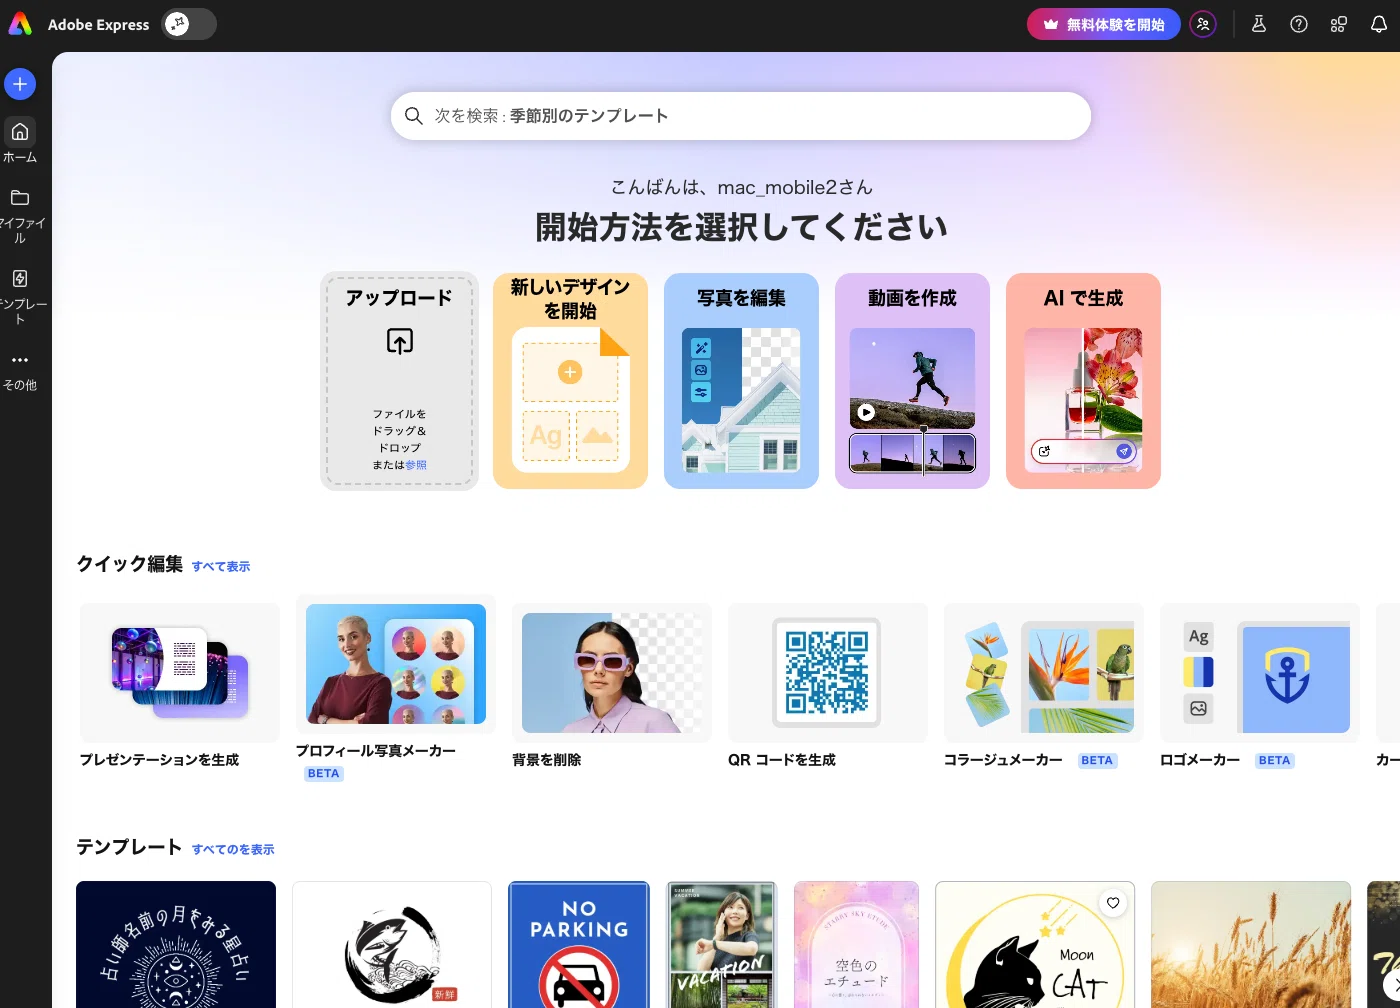Open the wheat field template

[1251, 944]
